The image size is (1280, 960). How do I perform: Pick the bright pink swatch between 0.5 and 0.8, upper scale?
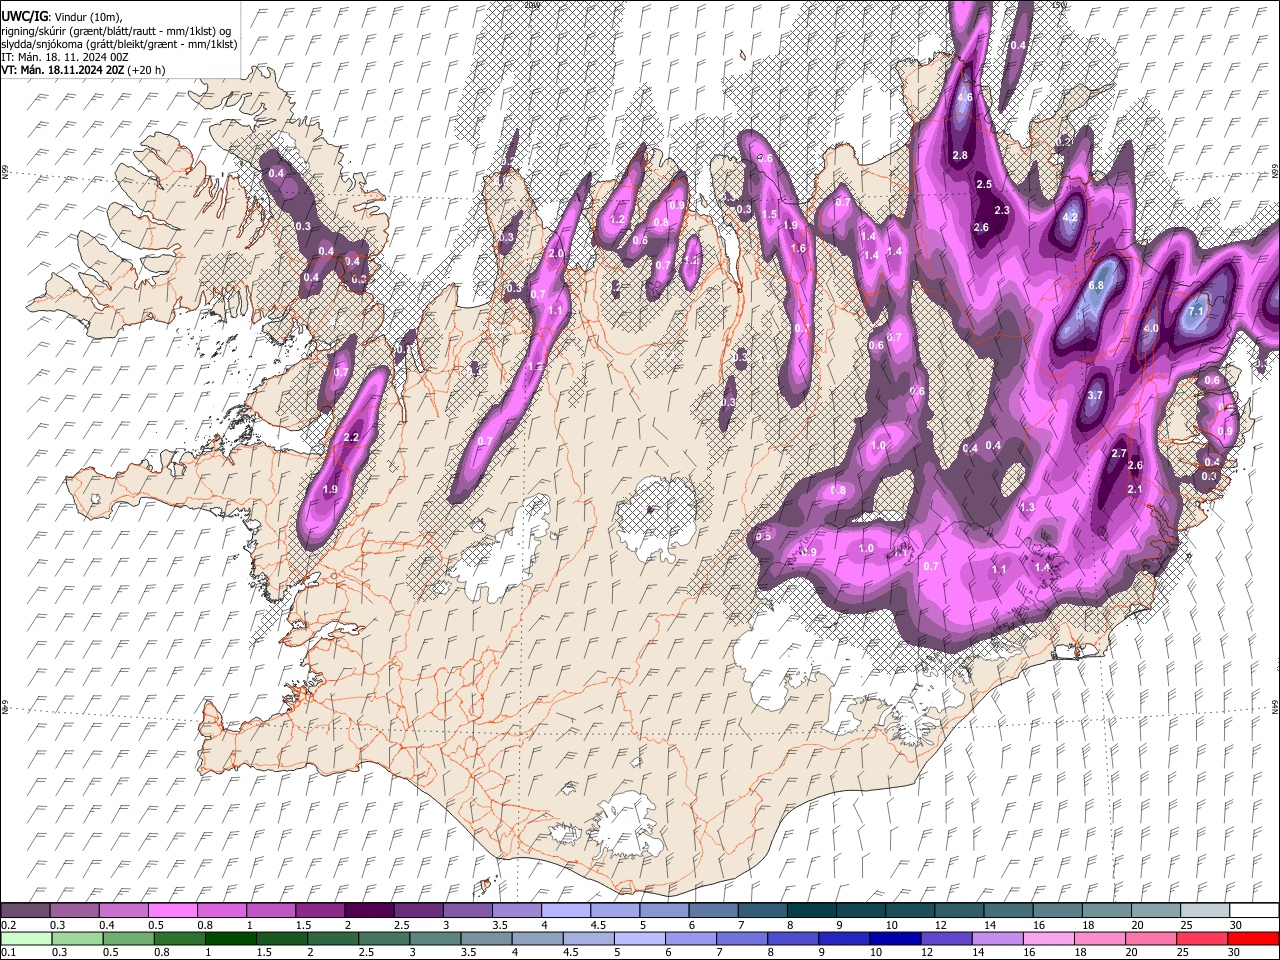pos(172,911)
